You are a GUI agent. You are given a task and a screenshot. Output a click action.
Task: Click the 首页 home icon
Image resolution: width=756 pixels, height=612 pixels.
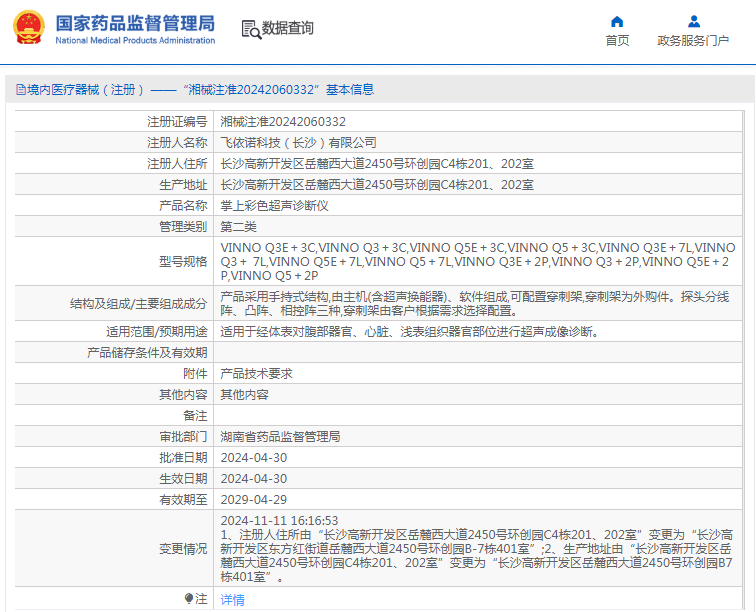[x=617, y=22]
